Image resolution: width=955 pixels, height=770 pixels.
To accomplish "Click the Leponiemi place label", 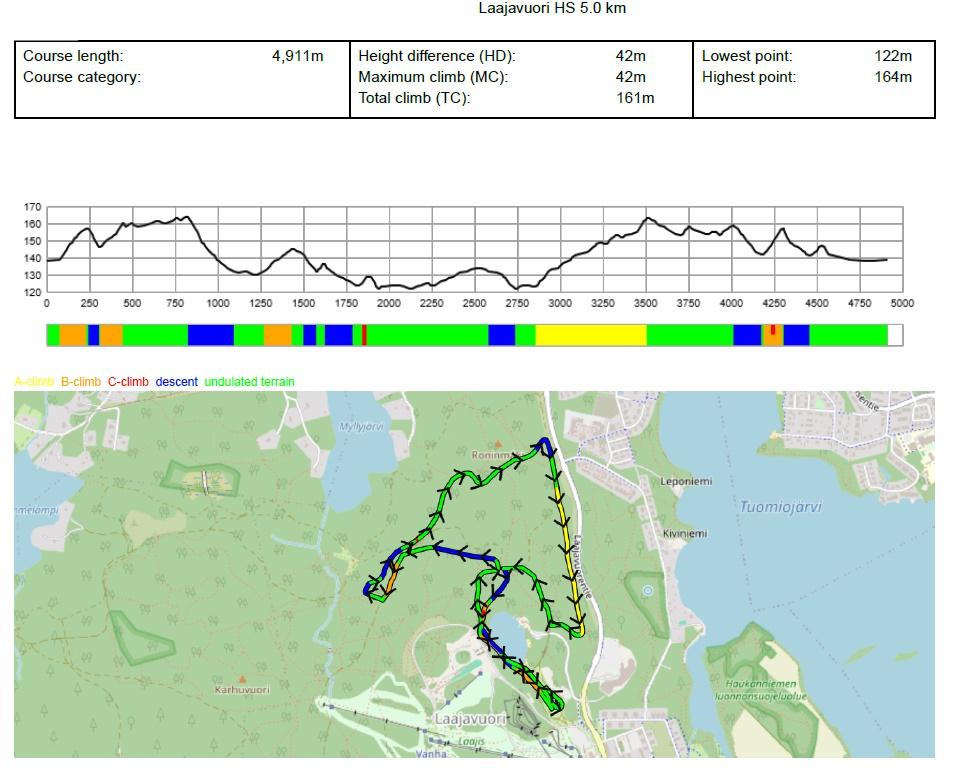I will [x=686, y=481].
